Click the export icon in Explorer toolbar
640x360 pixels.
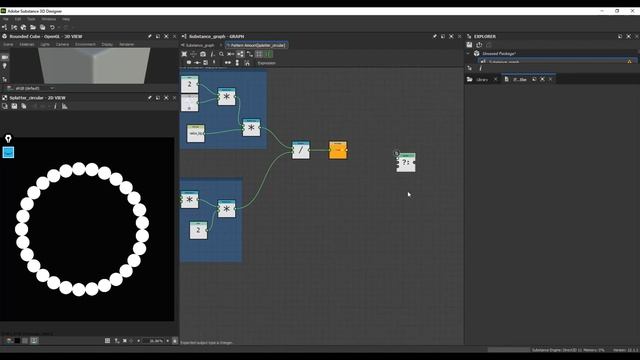pyautogui.click(x=479, y=45)
